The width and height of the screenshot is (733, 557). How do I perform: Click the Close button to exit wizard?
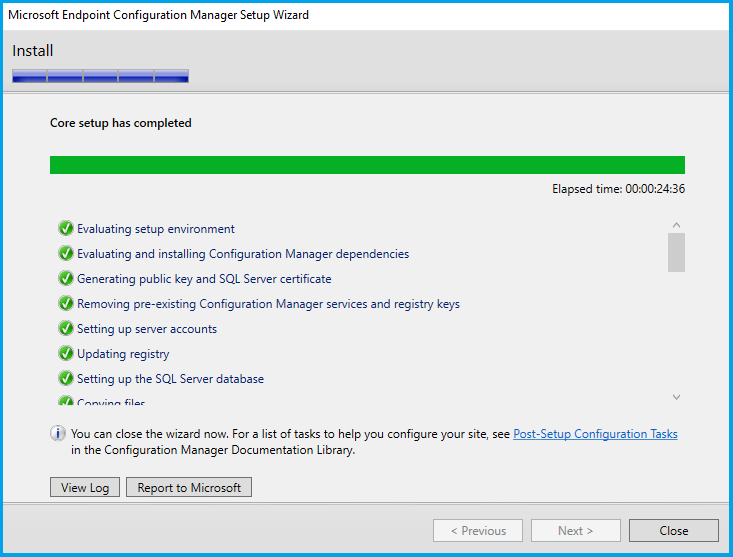pyautogui.click(x=673, y=531)
